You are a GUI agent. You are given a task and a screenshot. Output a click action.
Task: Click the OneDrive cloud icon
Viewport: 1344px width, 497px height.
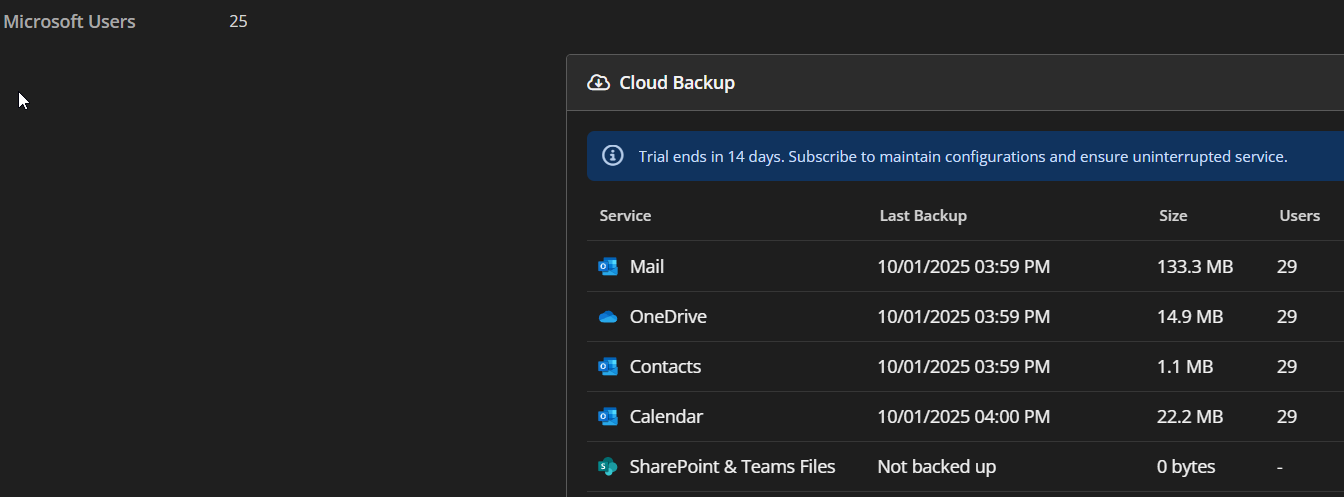(x=607, y=317)
